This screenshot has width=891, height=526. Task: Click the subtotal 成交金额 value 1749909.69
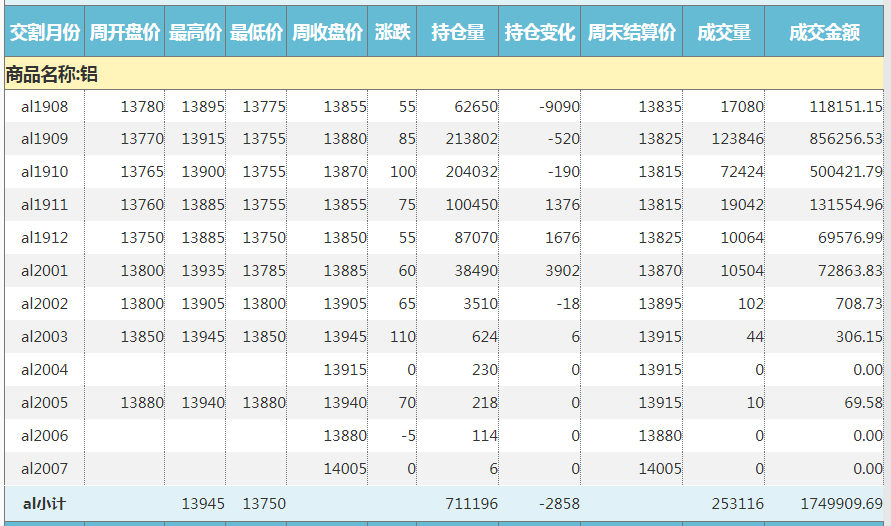842,504
